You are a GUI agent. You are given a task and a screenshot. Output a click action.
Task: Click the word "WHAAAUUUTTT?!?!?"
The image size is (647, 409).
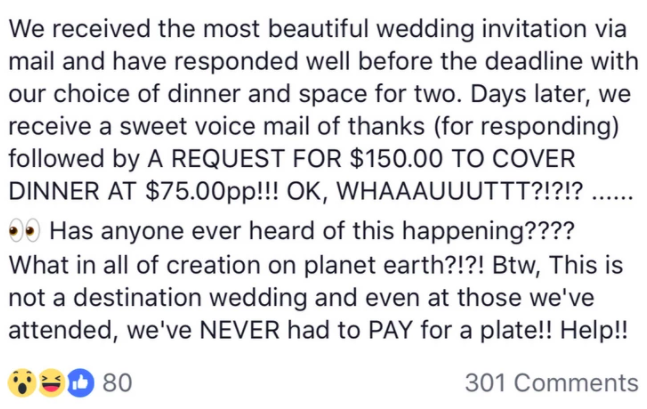point(460,191)
